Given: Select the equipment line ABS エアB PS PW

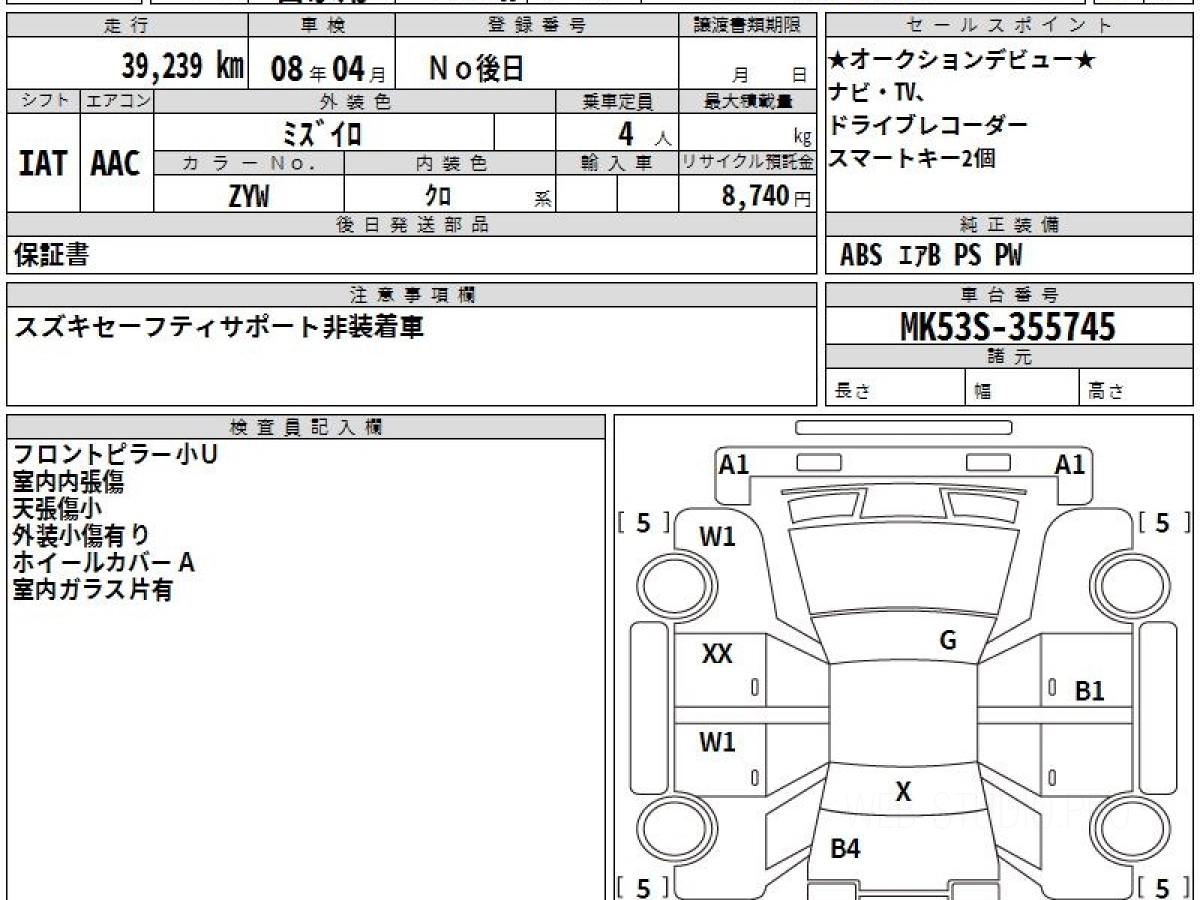Looking at the screenshot, I should tap(931, 256).
